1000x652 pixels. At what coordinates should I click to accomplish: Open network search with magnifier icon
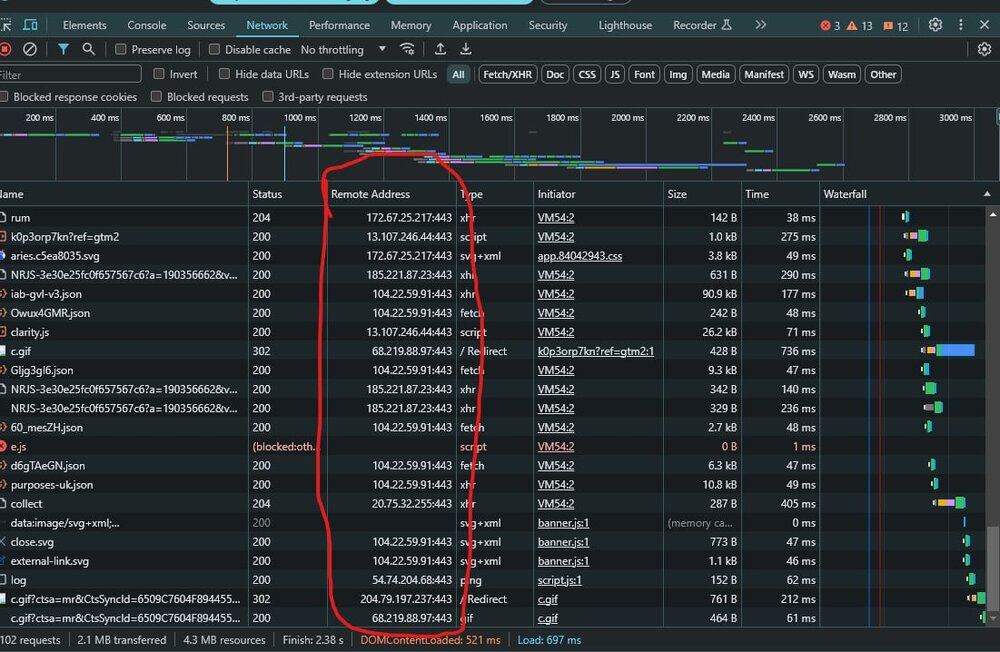click(89, 49)
